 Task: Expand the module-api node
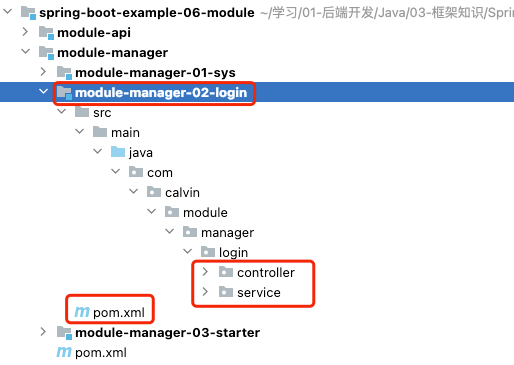click(25, 32)
